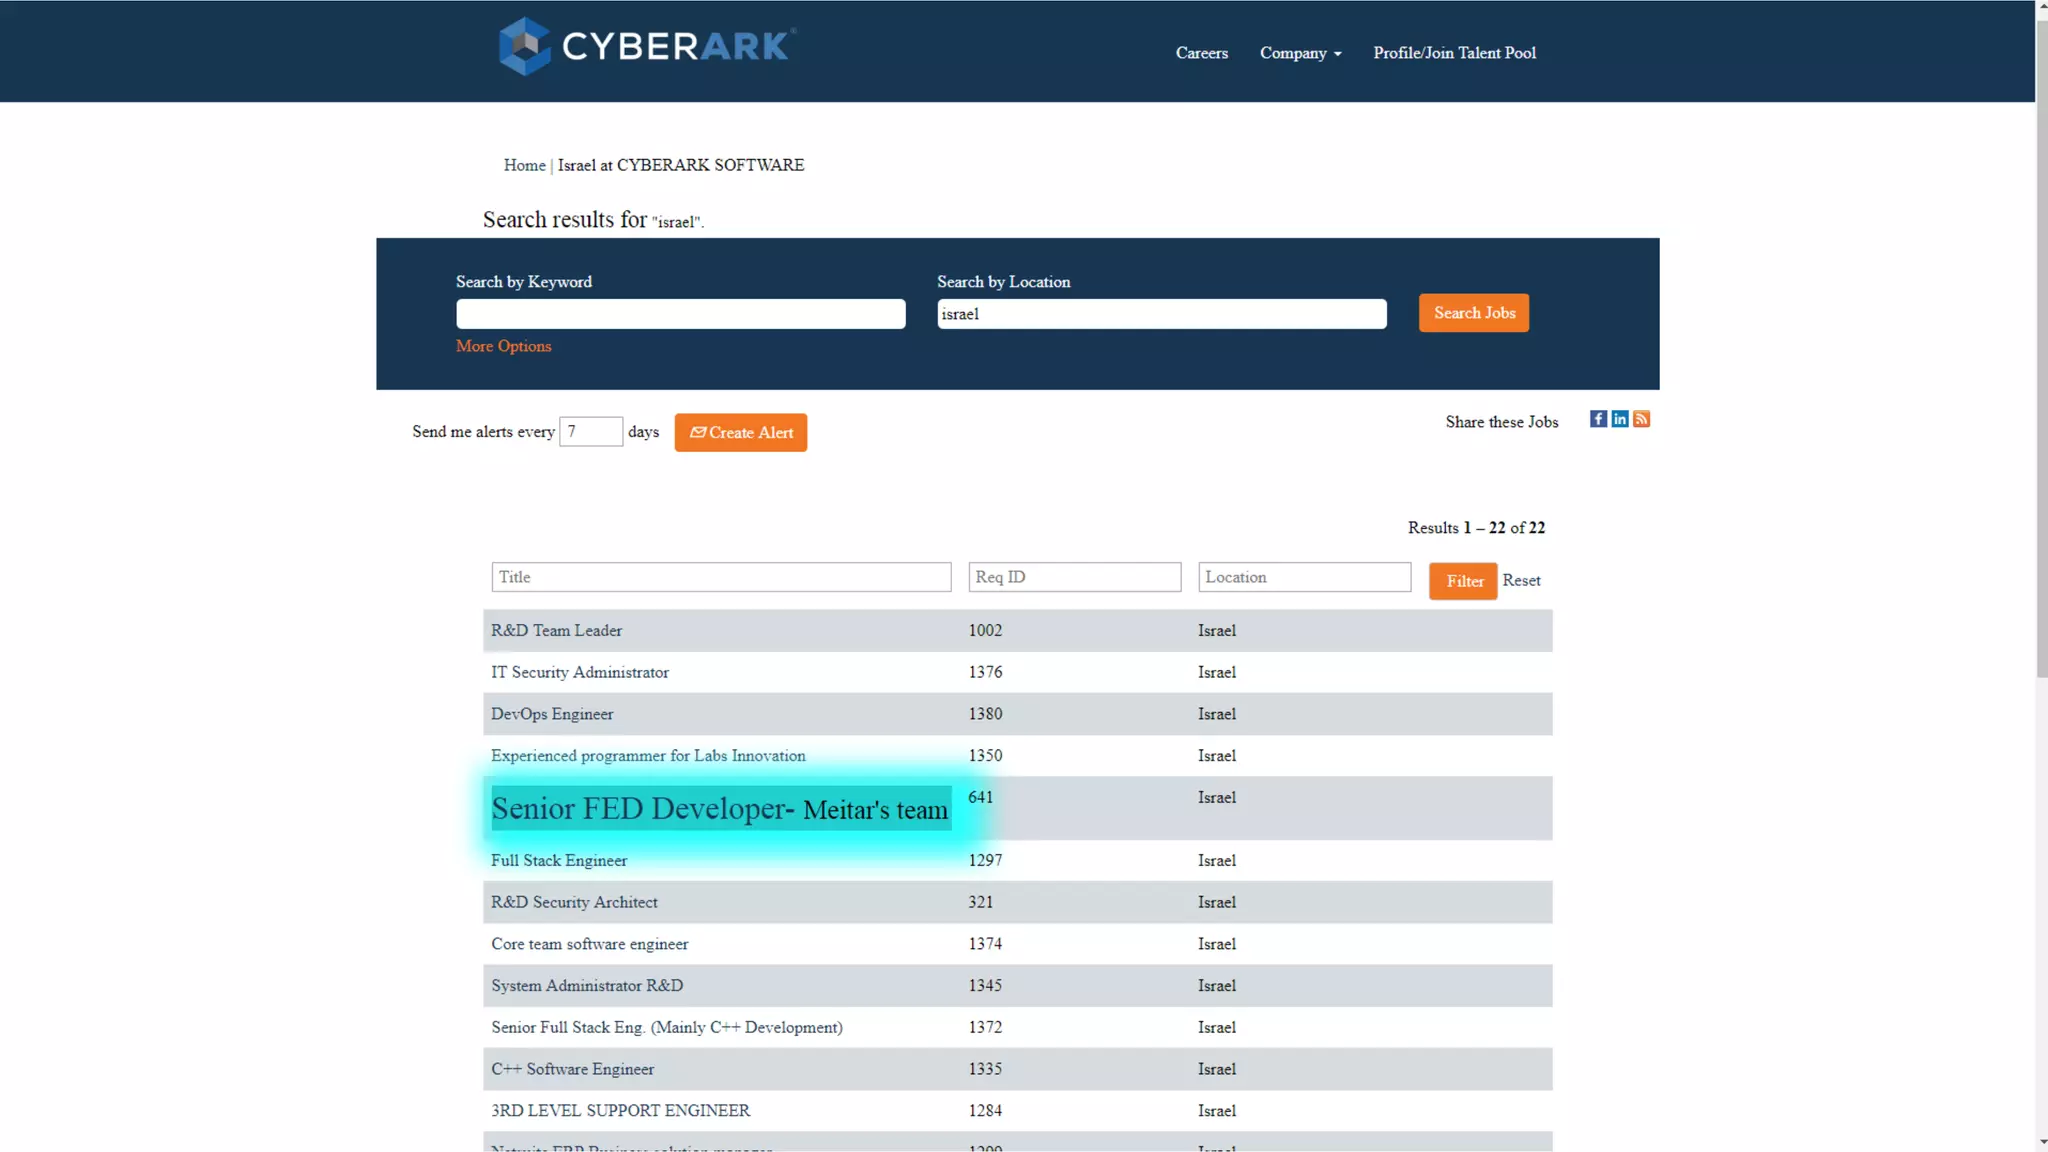Open Profile/Join Talent Pool

point(1454,53)
